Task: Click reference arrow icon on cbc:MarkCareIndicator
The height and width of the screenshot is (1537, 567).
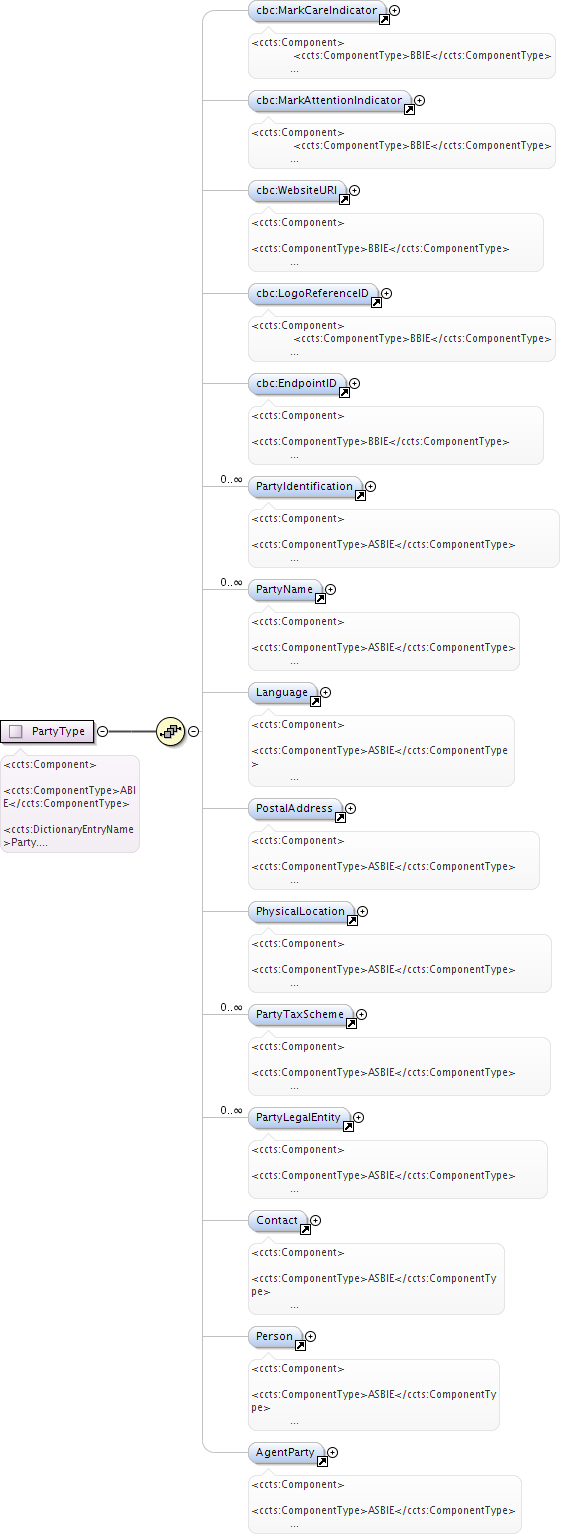Action: 384,19
